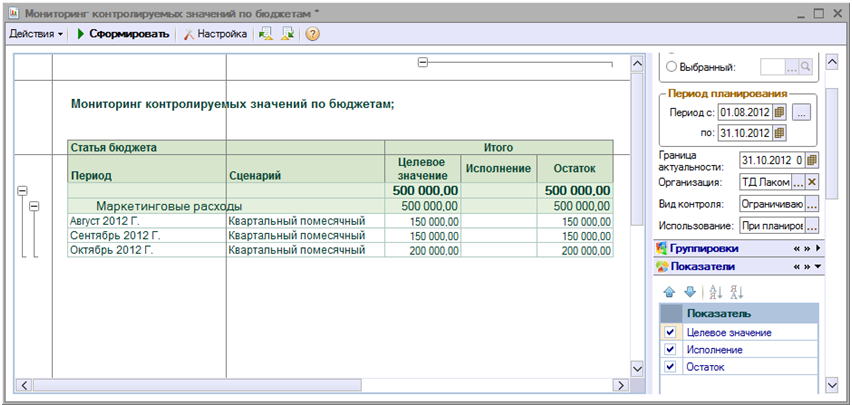Expand the Группировки panel
The height and width of the screenshot is (405, 852).
click(x=819, y=247)
